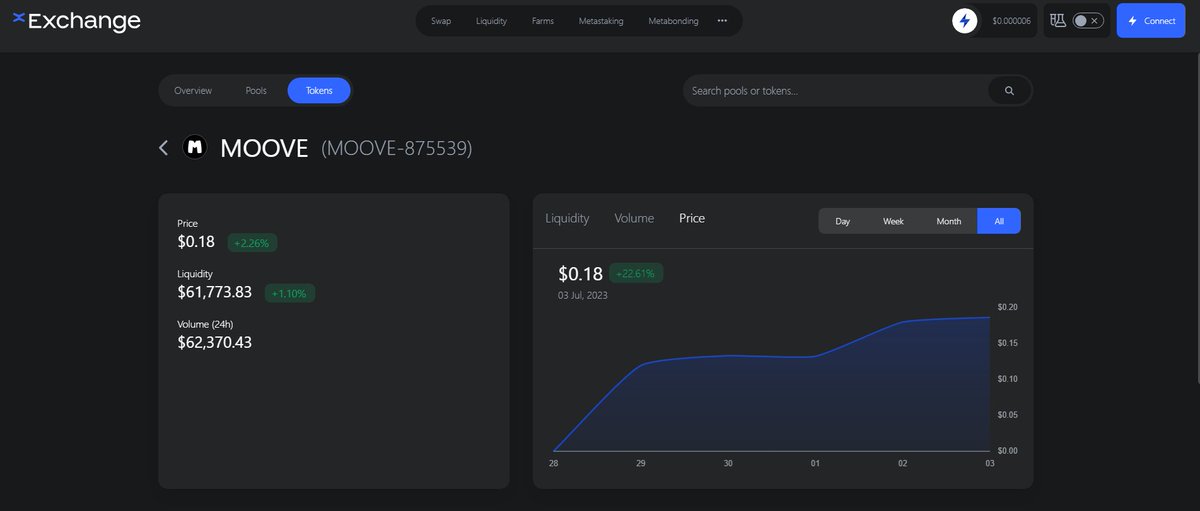Screen dimensions: 1200x511
Task: Focus the Search pools or tokens field
Action: tap(836, 91)
